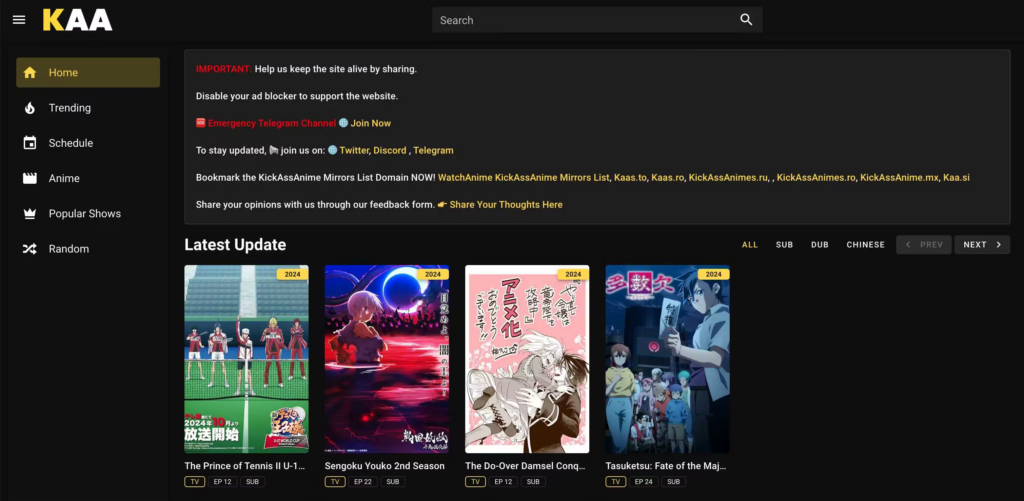Select the CHINESE filter tab
Viewport: 1024px width, 501px height.
865,245
